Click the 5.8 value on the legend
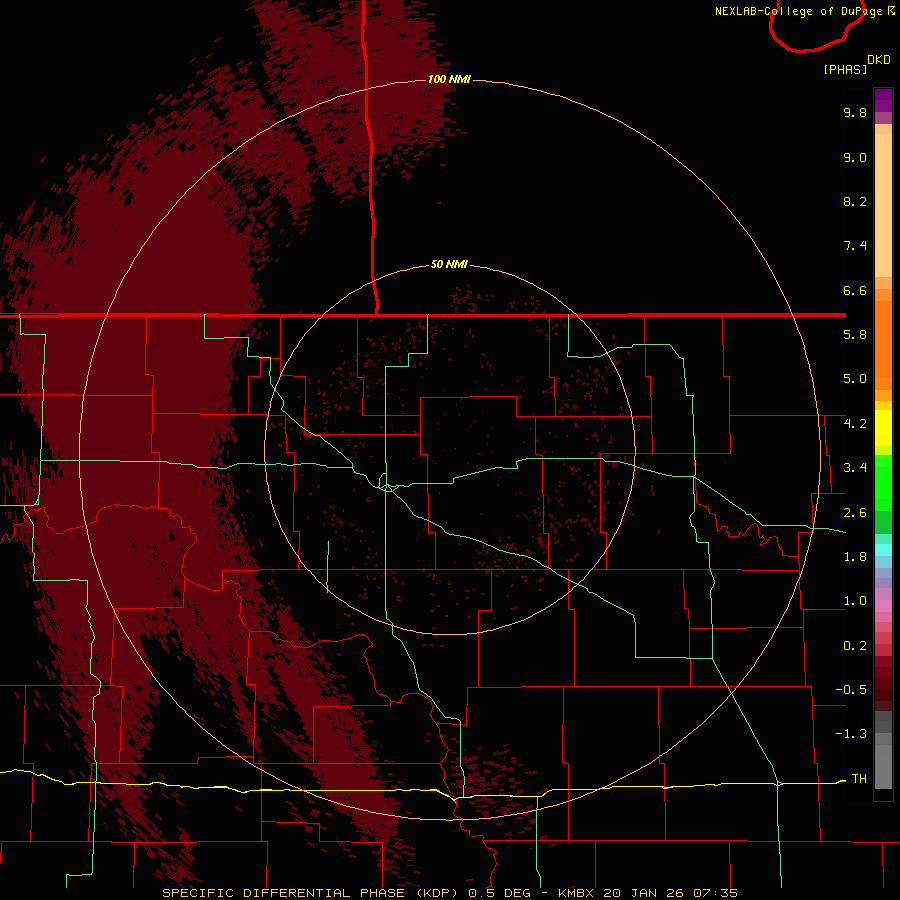Viewport: 900px width, 900px height. pyautogui.click(x=855, y=335)
